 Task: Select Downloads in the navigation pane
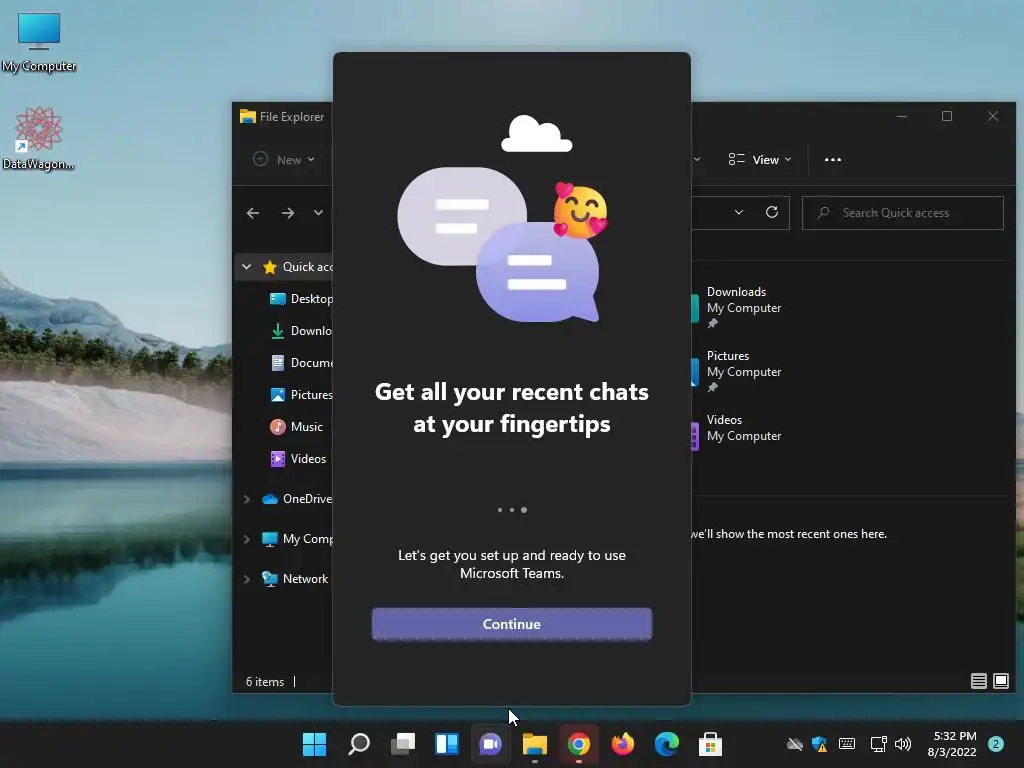click(300, 330)
